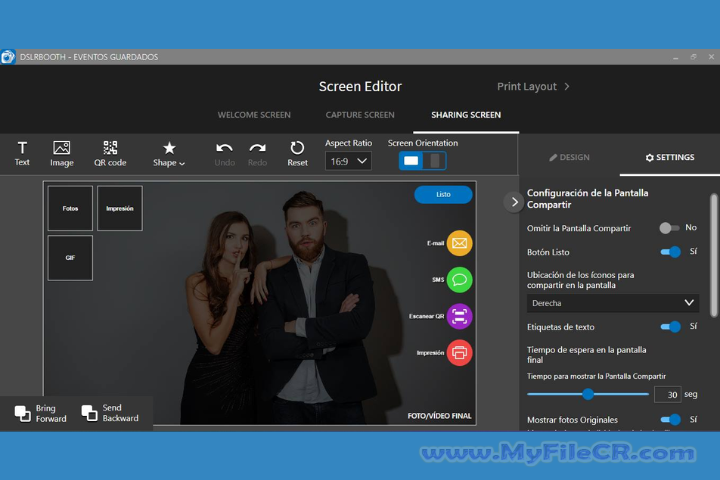The height and width of the screenshot is (480, 720).
Task: Select the GIF thumbnail box
Action: [x=70, y=258]
